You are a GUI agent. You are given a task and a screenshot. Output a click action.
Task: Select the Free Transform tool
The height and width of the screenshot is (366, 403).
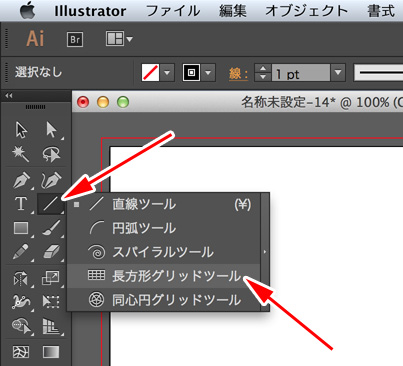point(51,302)
